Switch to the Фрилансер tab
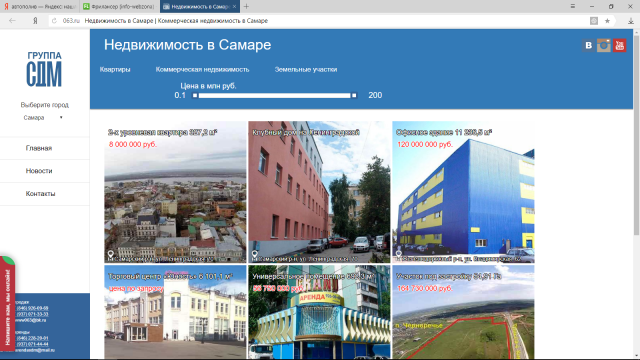Viewport: 640px width, 360px height. click(119, 7)
